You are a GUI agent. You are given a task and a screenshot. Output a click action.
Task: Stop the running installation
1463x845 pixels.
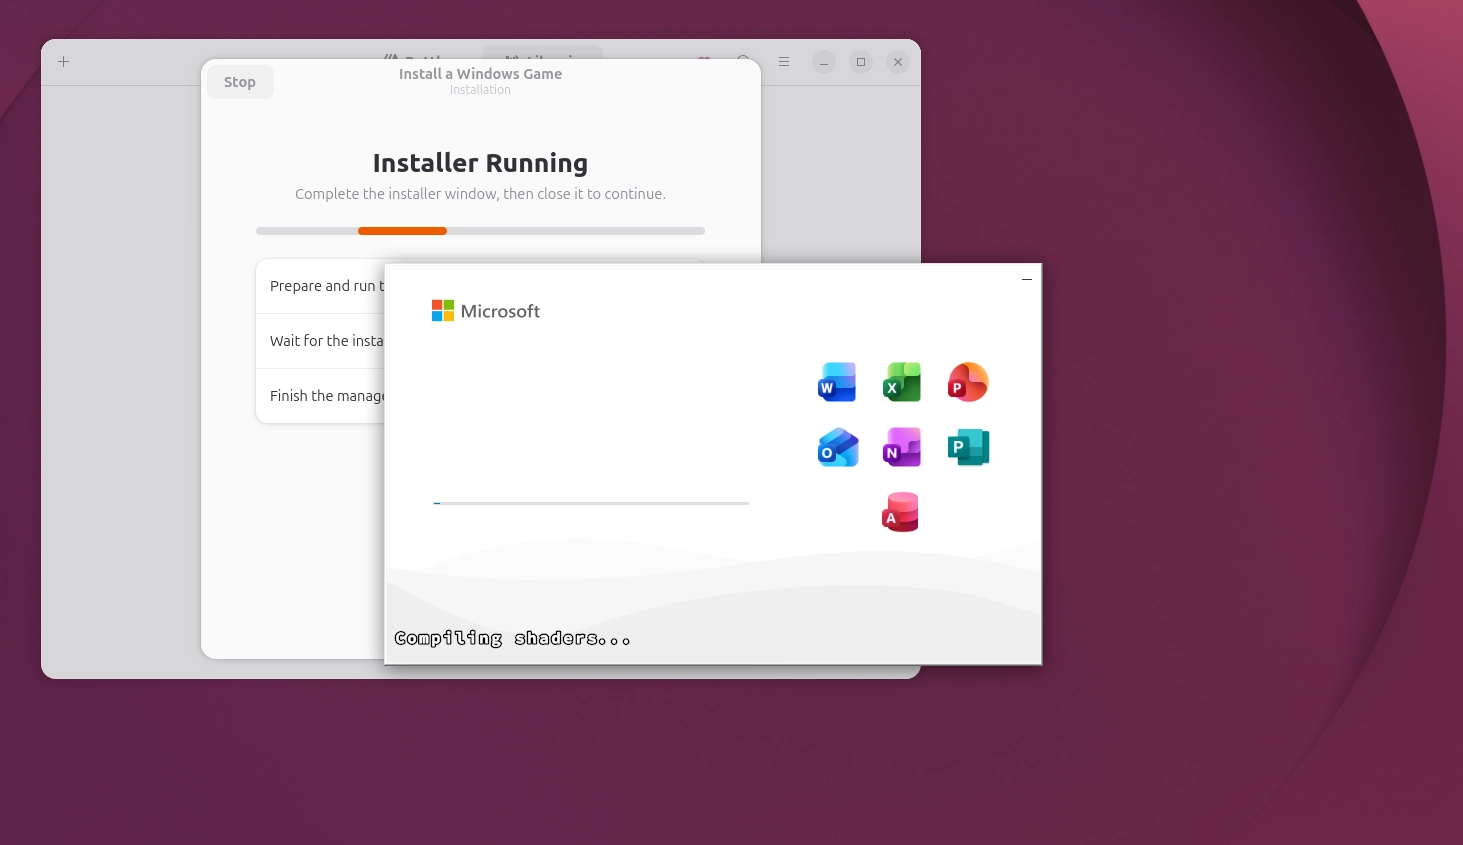coord(240,82)
